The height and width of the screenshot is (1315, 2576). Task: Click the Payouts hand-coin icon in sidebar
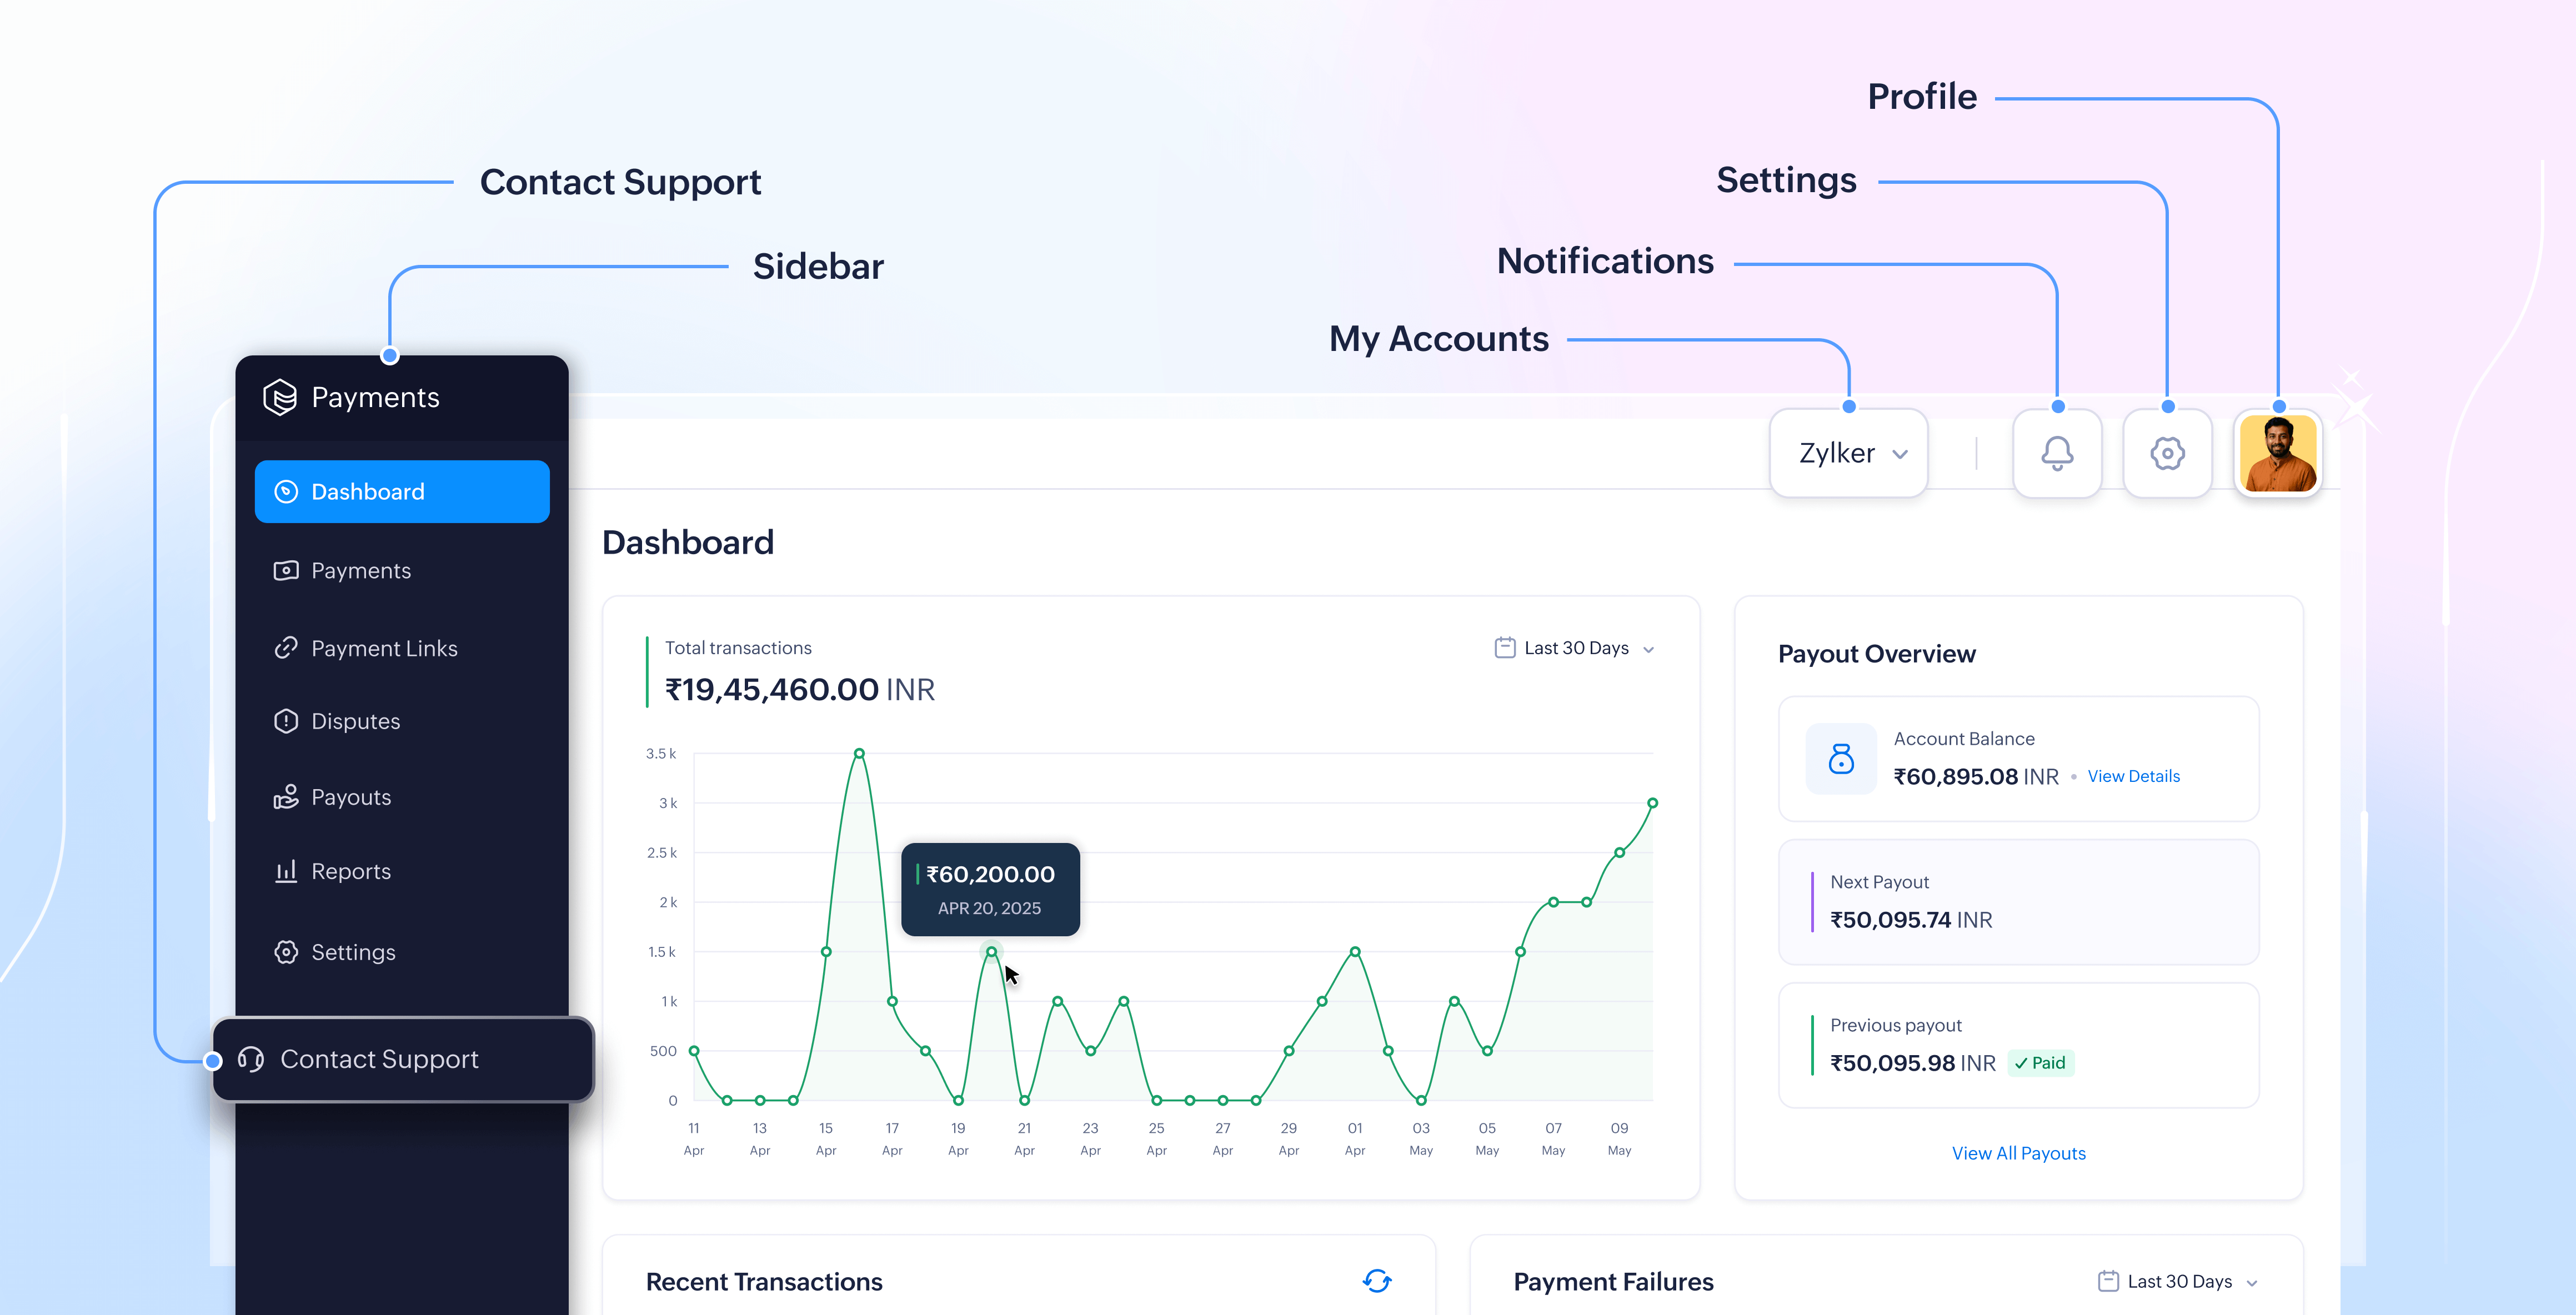286,797
